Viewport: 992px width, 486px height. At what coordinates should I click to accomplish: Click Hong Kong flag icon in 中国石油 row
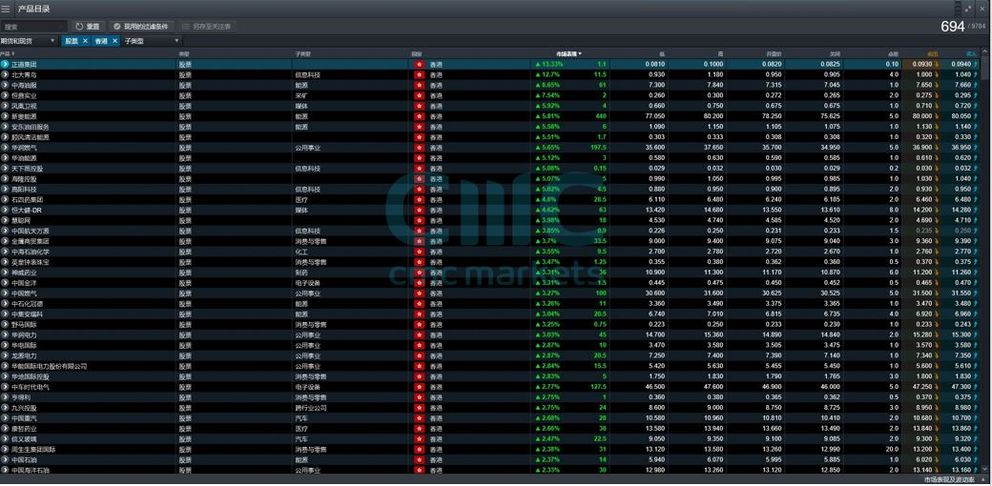coord(419,460)
